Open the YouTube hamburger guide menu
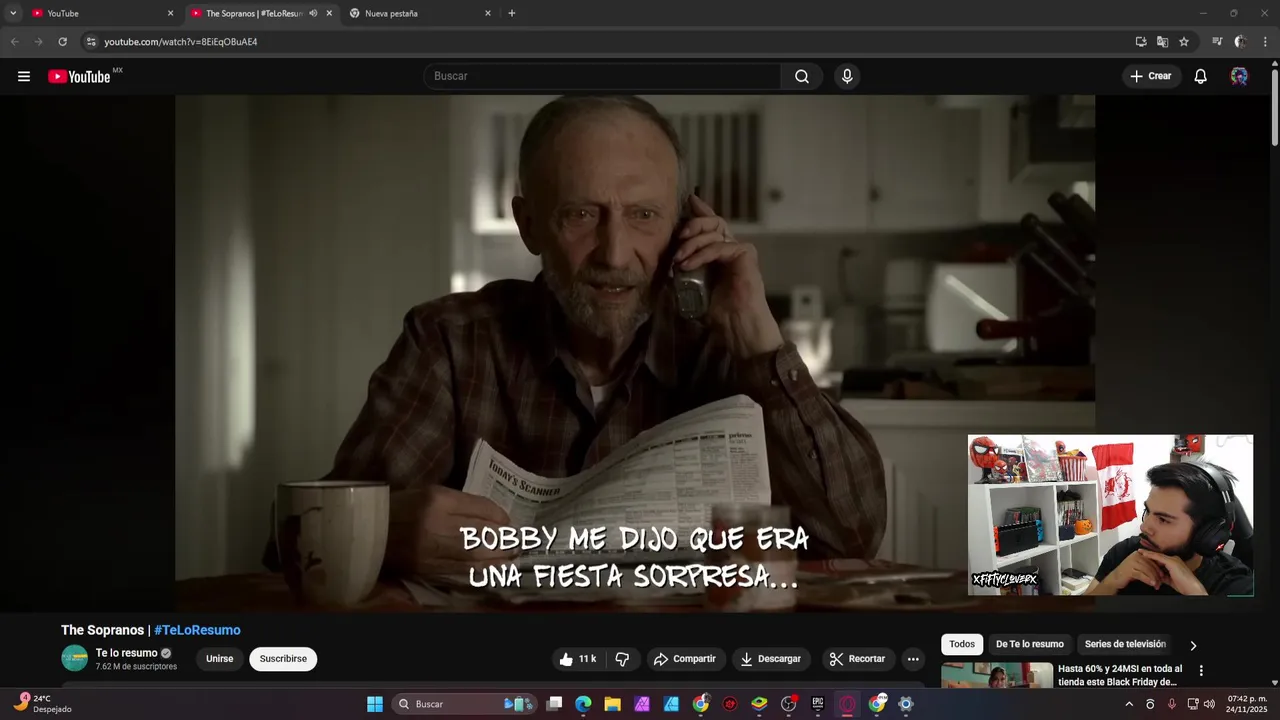 24,76
